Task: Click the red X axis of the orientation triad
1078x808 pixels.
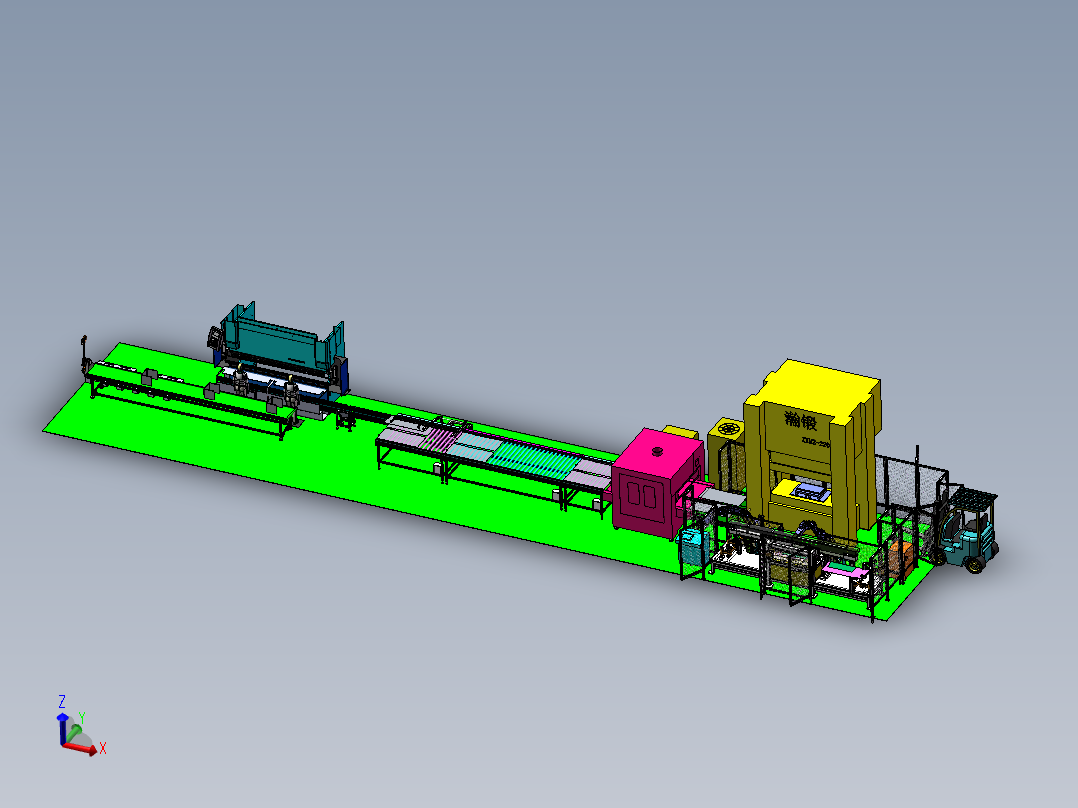Action: coord(80,749)
